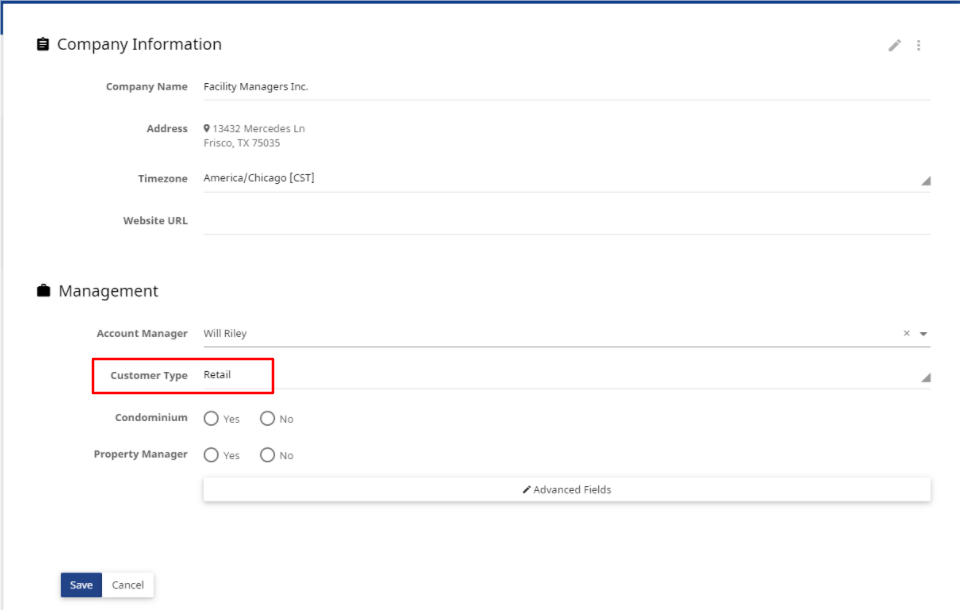Click the map pin icon beside the address
Screen dimensions: 972x610
pyautogui.click(x=206, y=128)
